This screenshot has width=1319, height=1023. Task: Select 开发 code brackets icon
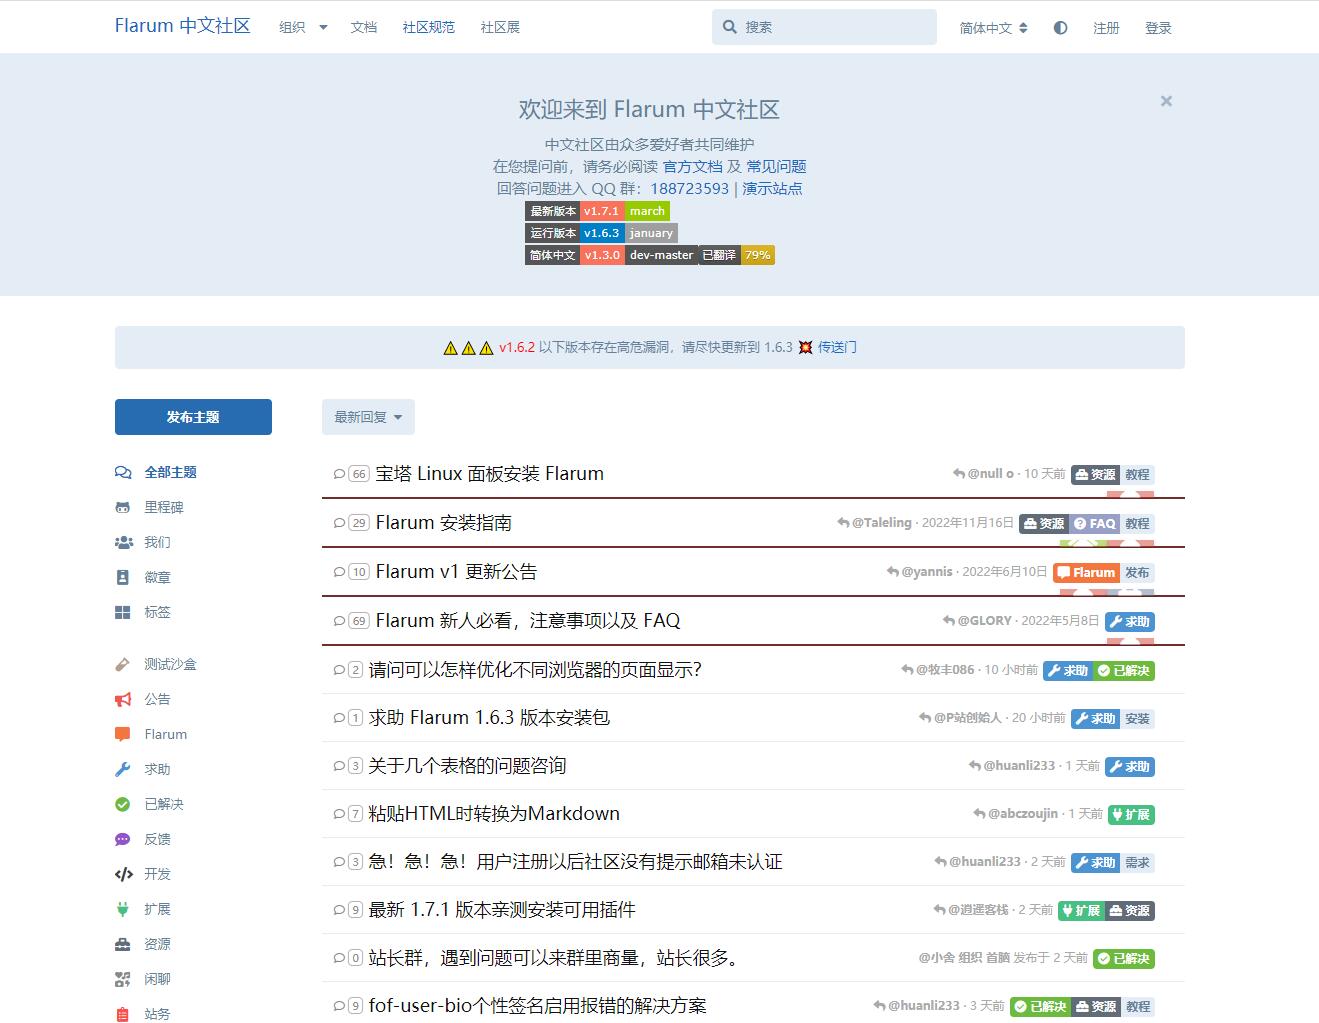click(x=123, y=874)
